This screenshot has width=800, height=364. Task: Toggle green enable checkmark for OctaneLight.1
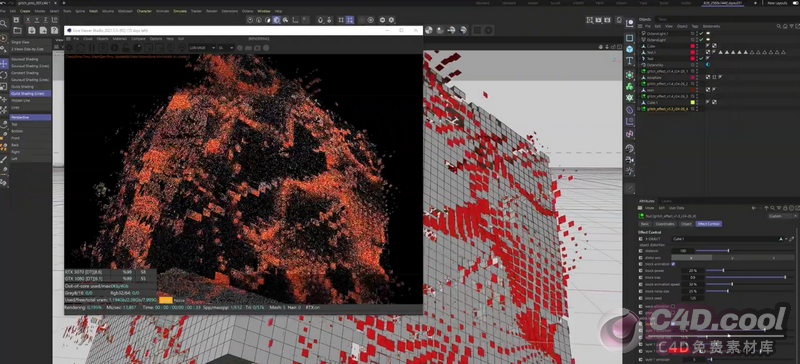click(701, 33)
